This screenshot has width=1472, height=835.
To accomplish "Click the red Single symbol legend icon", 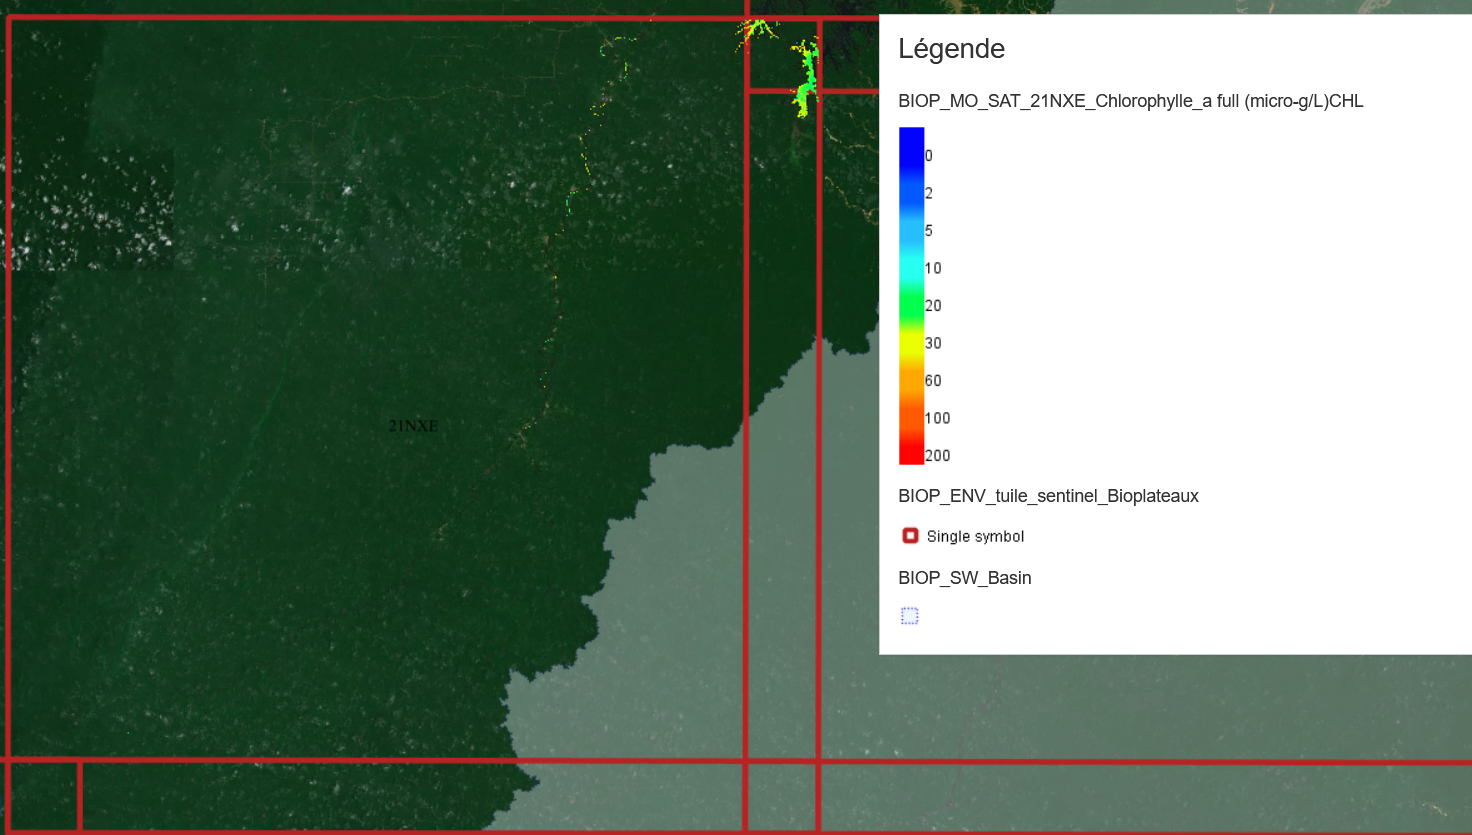I will [x=910, y=536].
